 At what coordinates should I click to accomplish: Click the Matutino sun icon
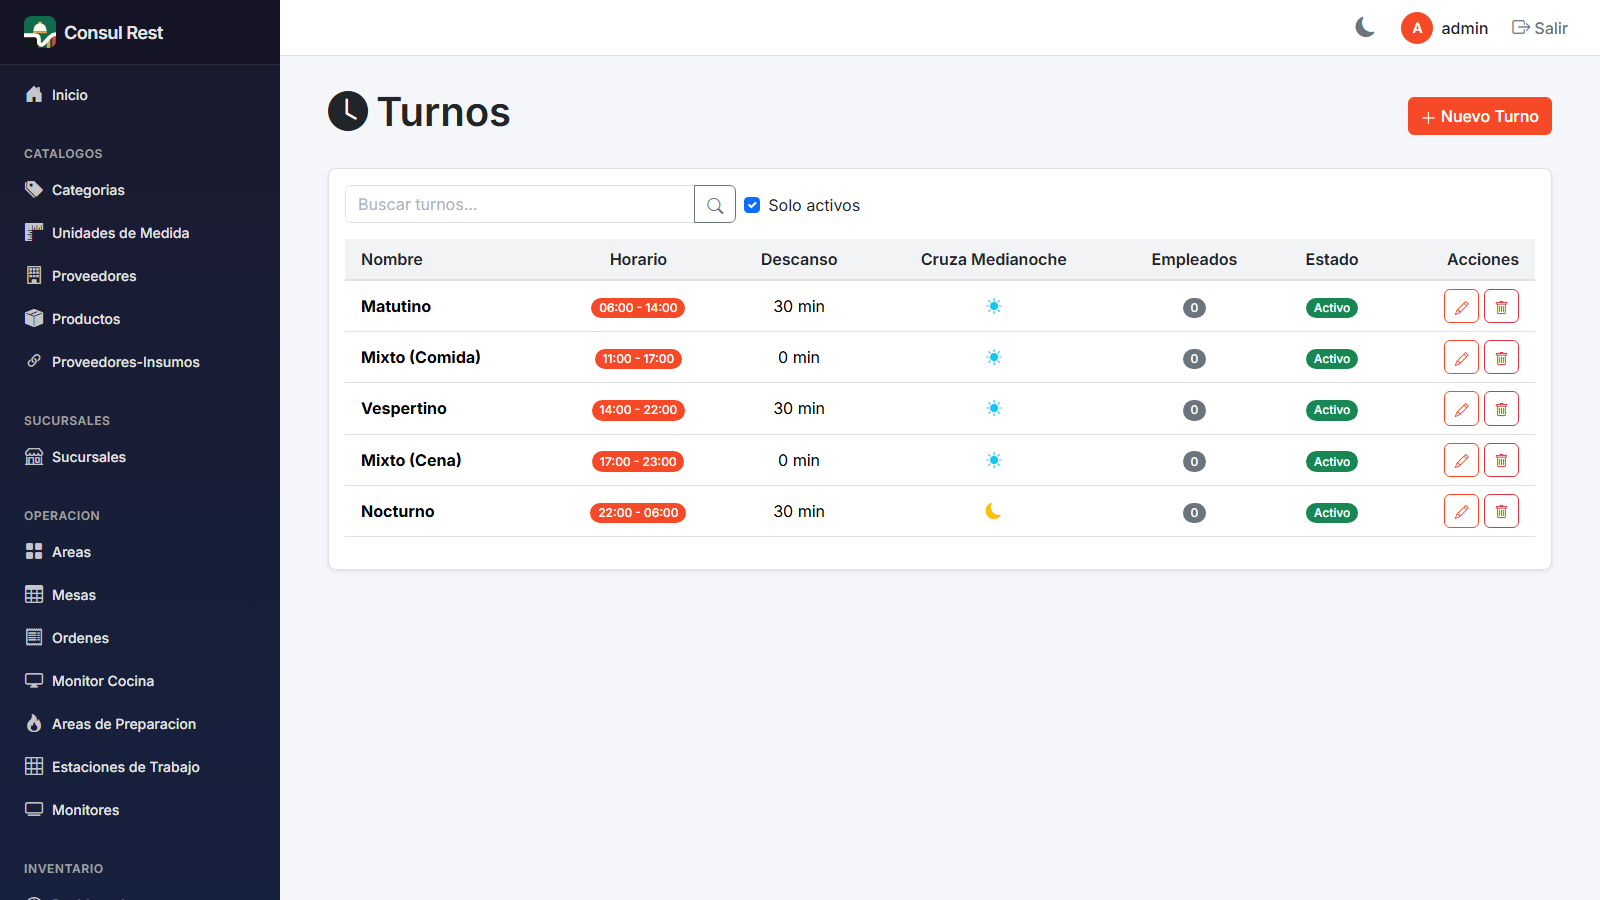[x=994, y=306]
